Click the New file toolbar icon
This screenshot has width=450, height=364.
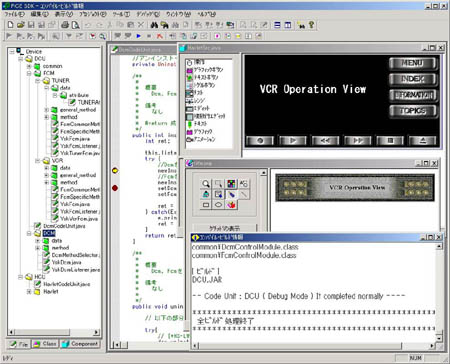(x=10, y=25)
